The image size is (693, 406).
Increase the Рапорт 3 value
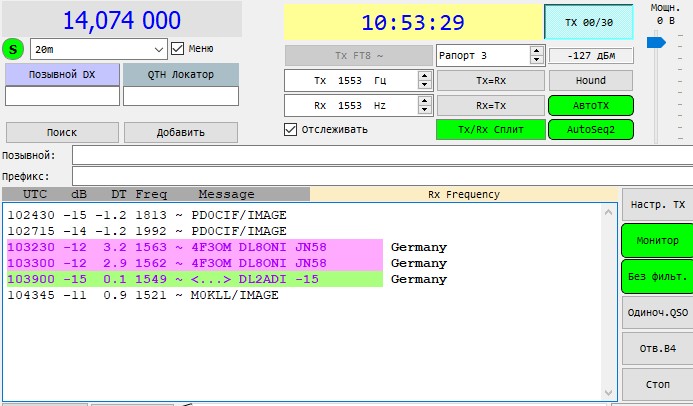535,50
